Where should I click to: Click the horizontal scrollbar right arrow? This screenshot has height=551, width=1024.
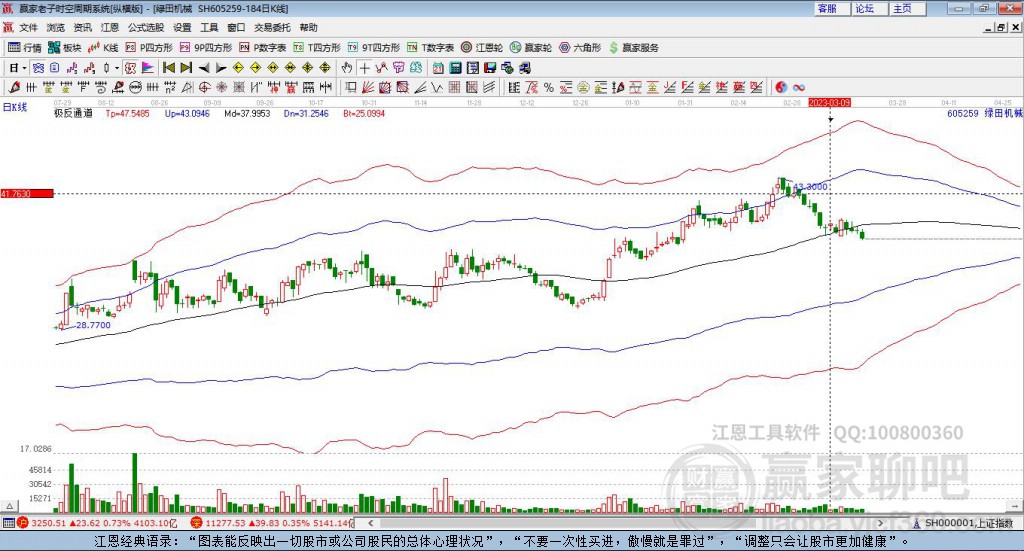point(880,523)
